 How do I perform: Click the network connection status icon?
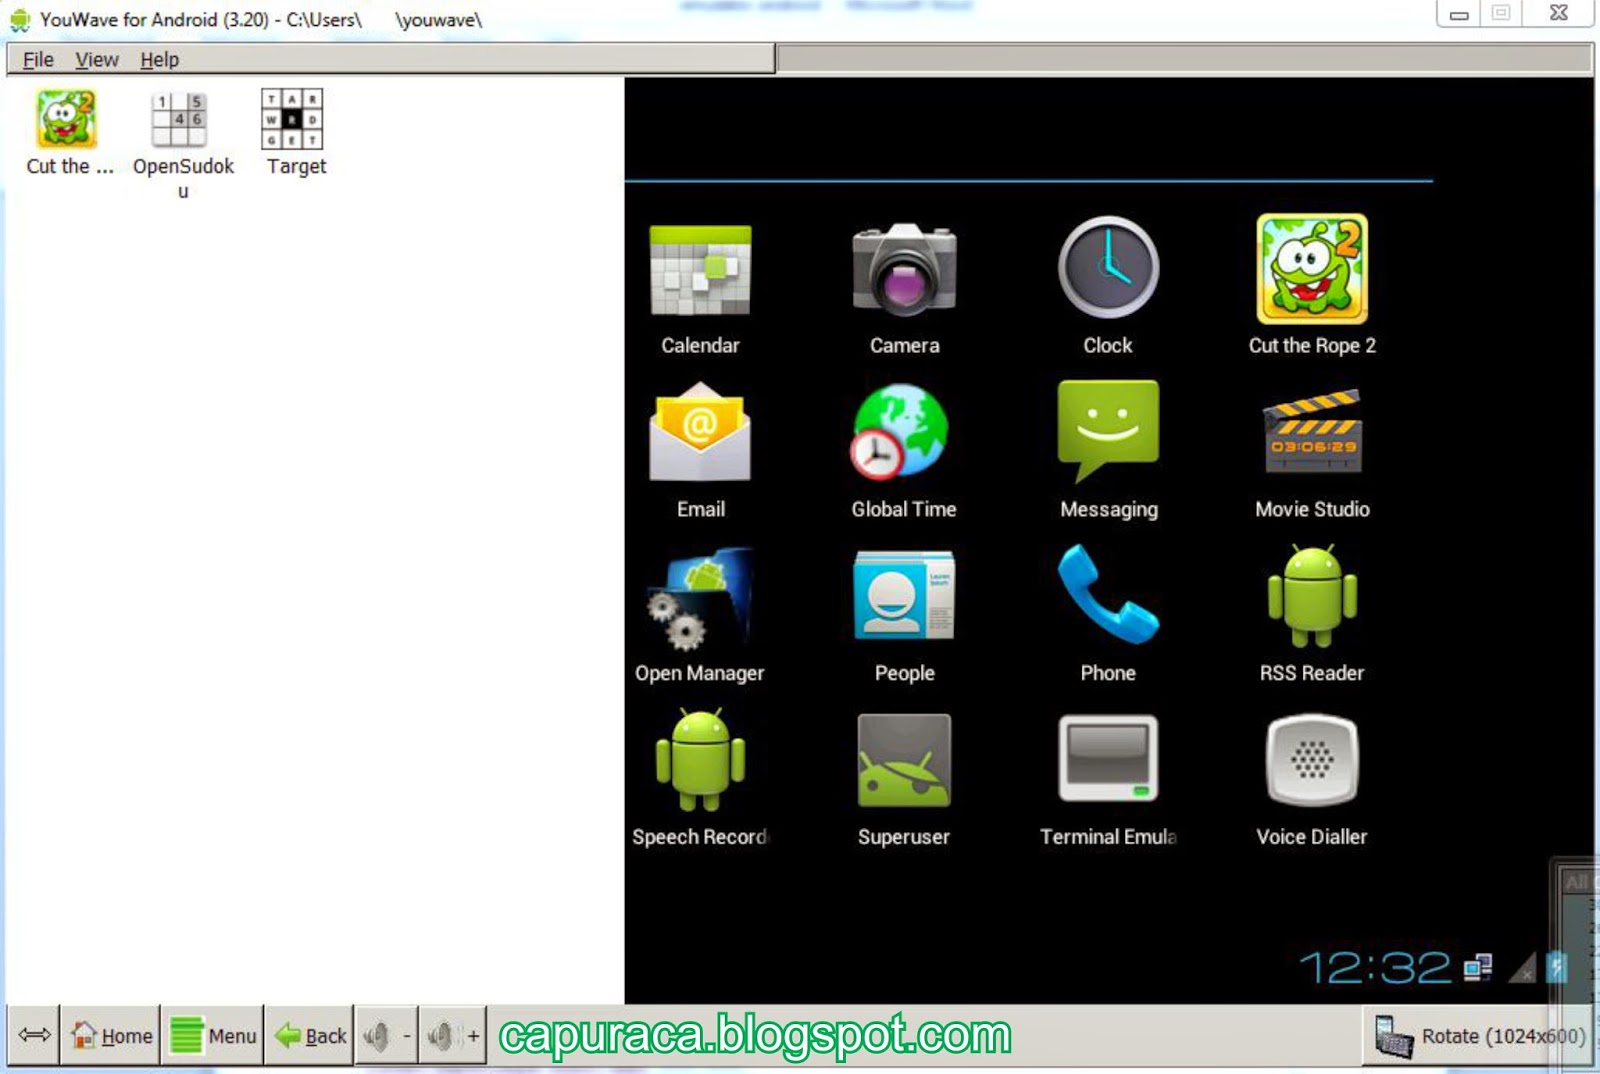pos(1478,967)
